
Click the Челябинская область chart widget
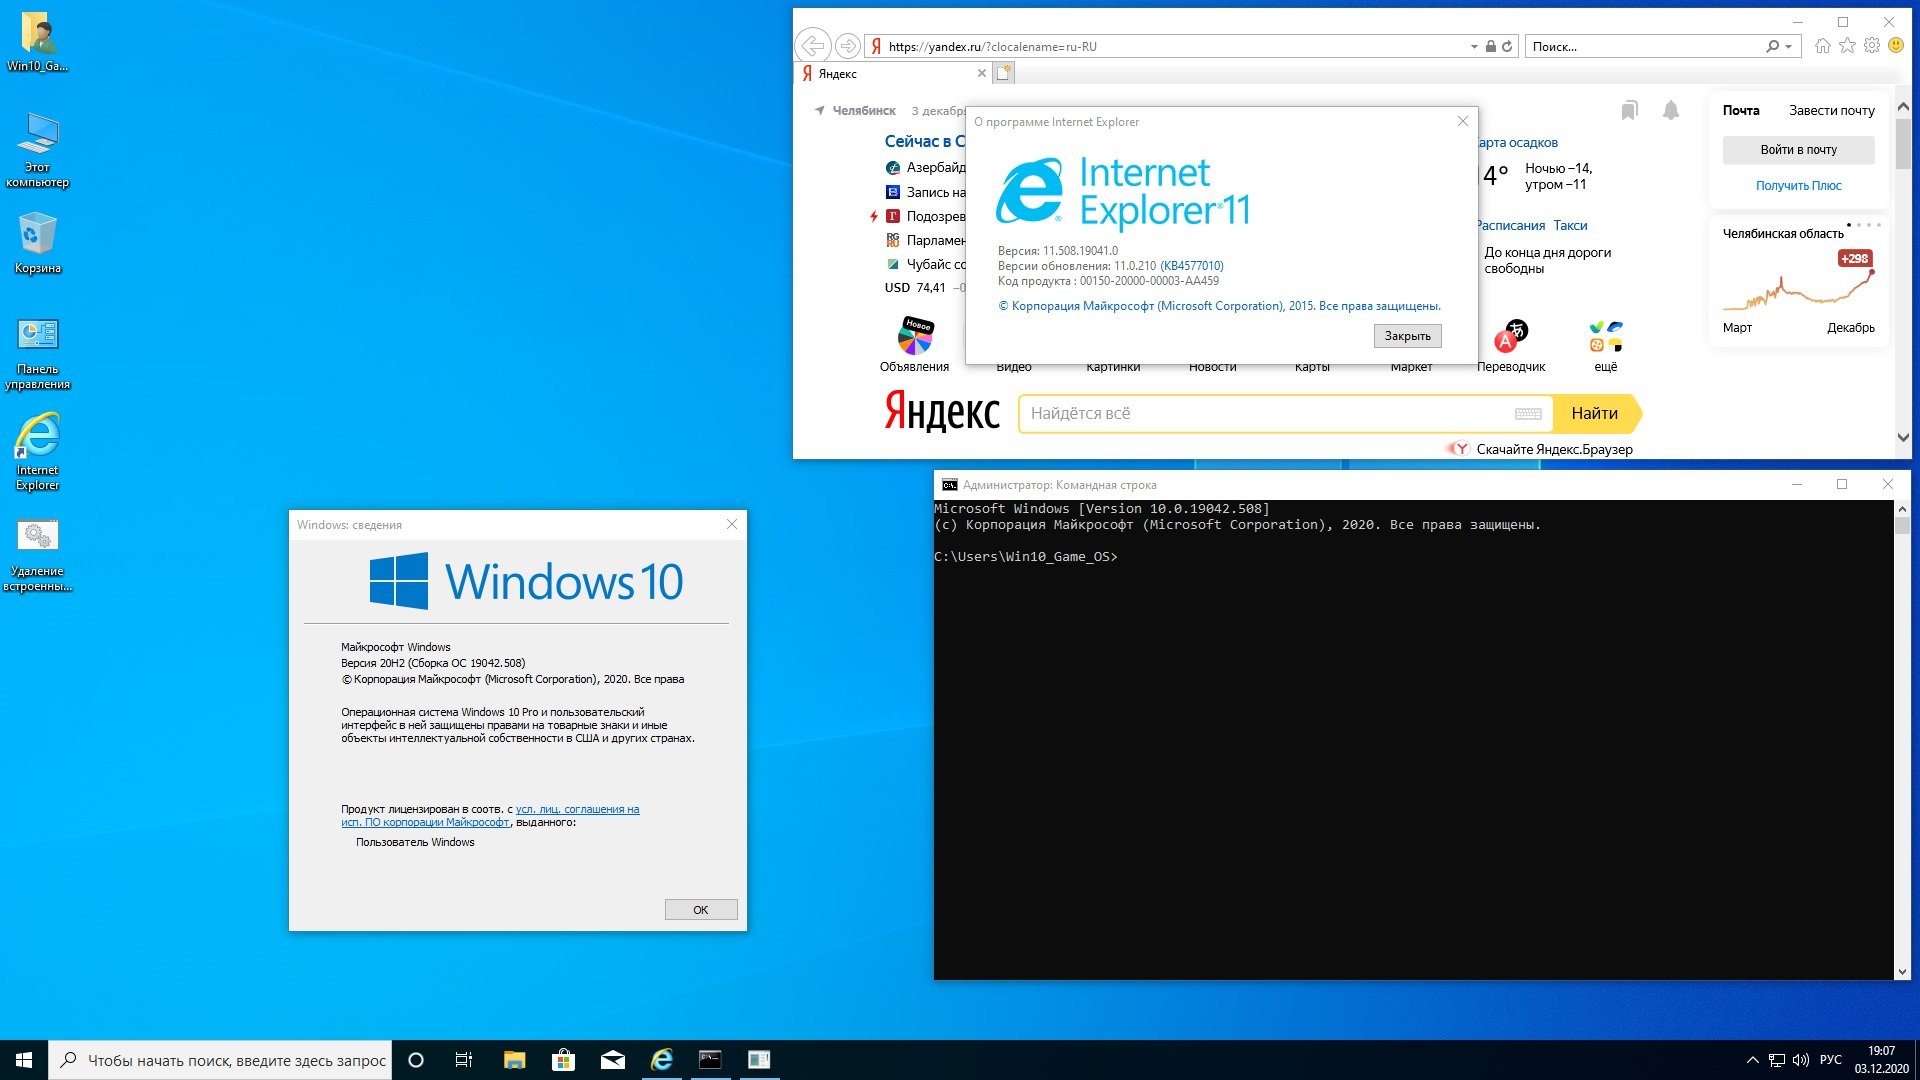(x=1798, y=281)
